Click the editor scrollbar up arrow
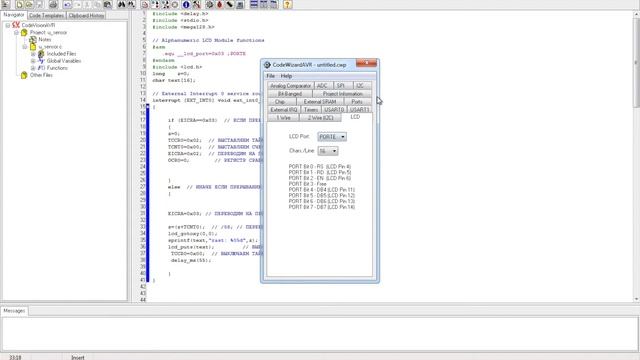Viewport: 640px width, 360px height. pos(636,14)
